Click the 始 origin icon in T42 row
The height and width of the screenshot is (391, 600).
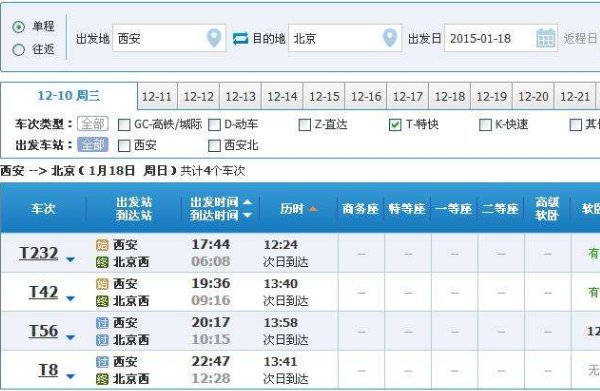102,284
